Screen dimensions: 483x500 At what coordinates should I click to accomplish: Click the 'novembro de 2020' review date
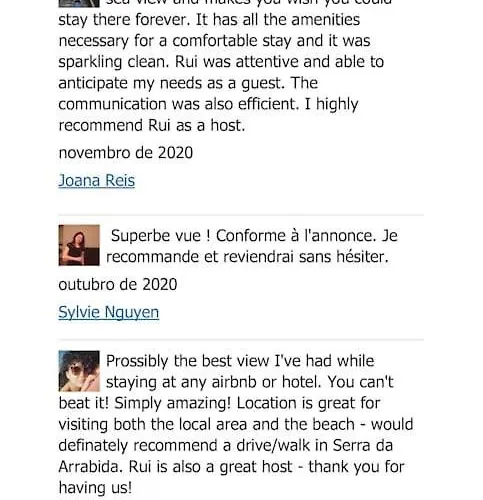pos(126,153)
